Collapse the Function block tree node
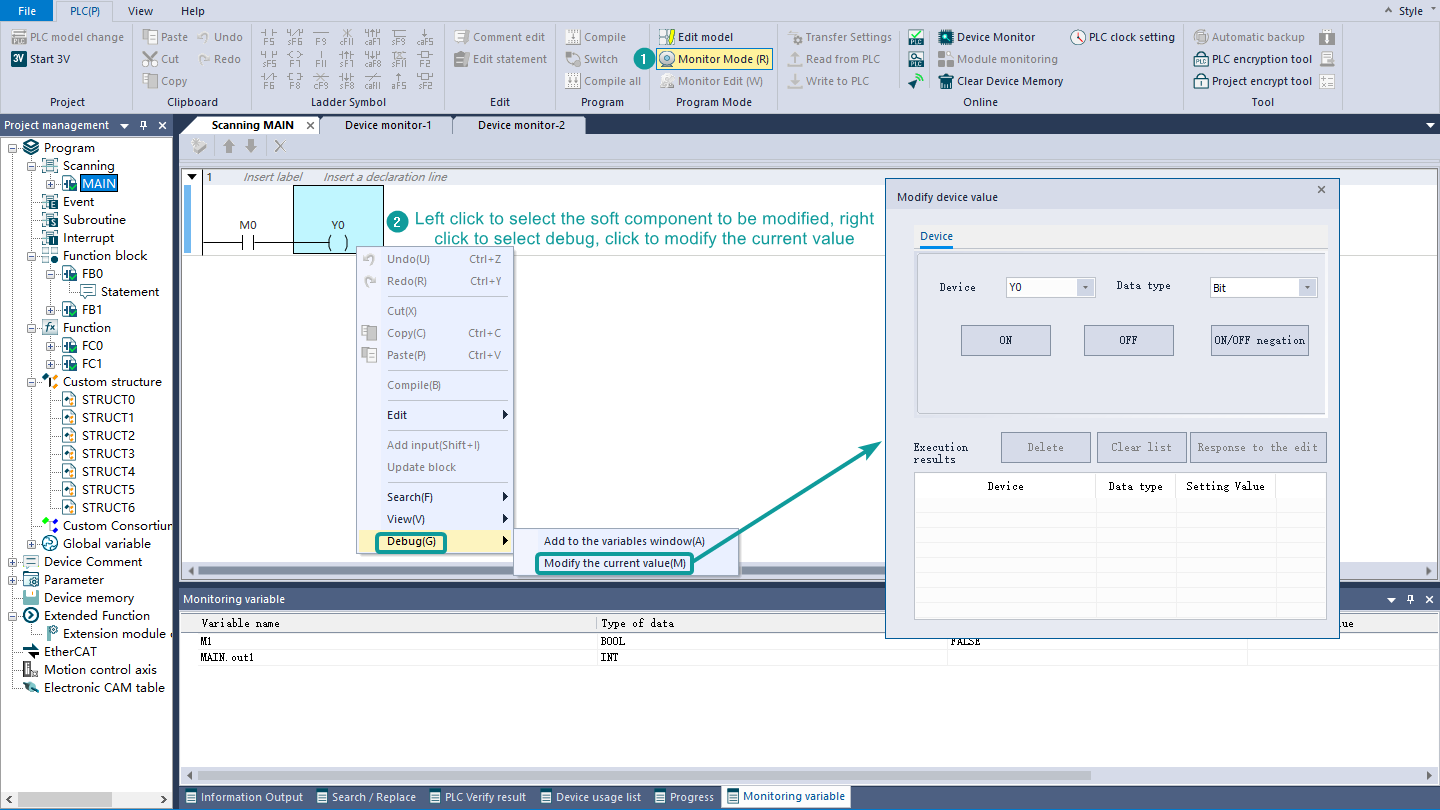 point(32,256)
